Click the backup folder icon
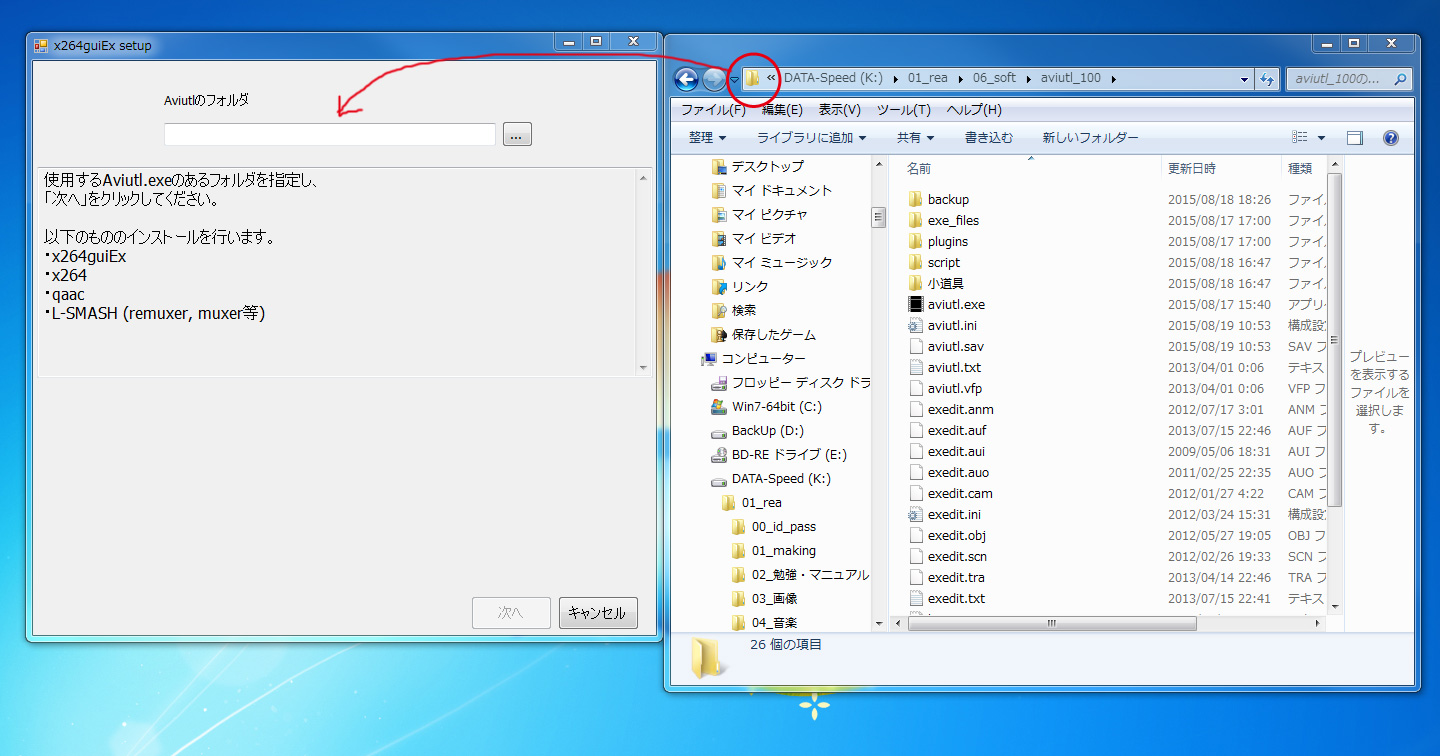 pos(916,199)
